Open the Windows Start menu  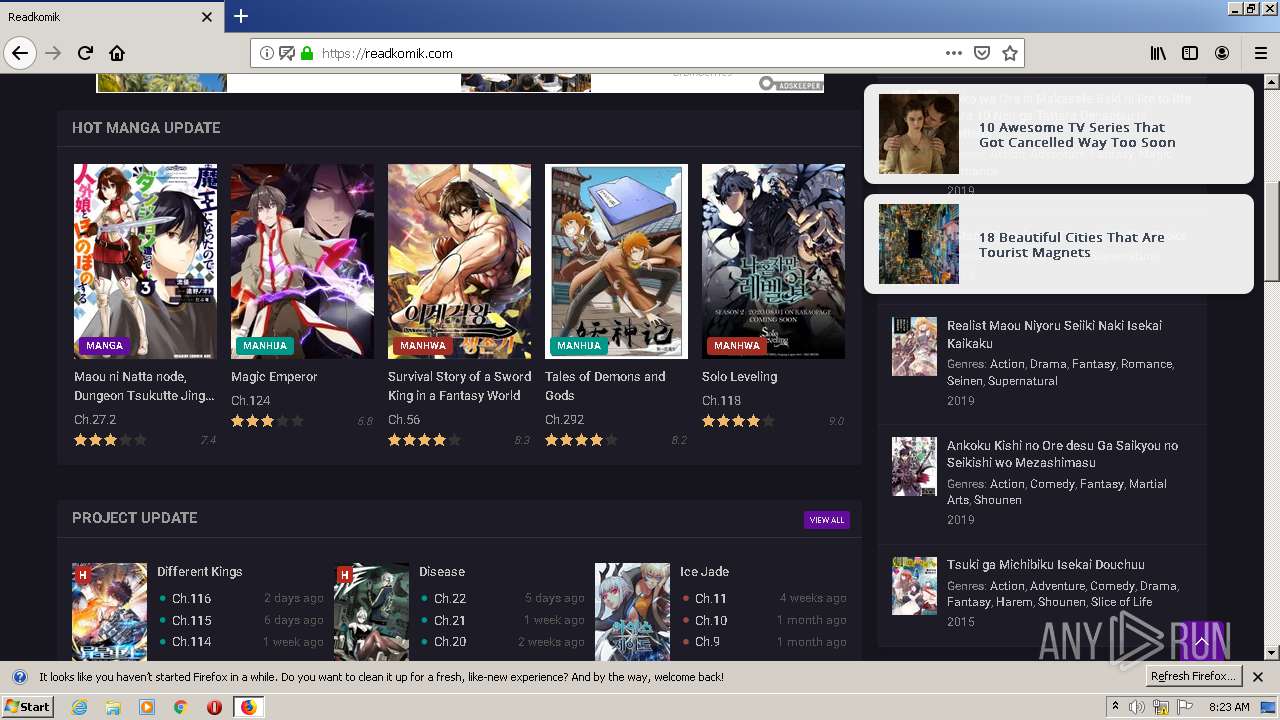(x=28, y=707)
